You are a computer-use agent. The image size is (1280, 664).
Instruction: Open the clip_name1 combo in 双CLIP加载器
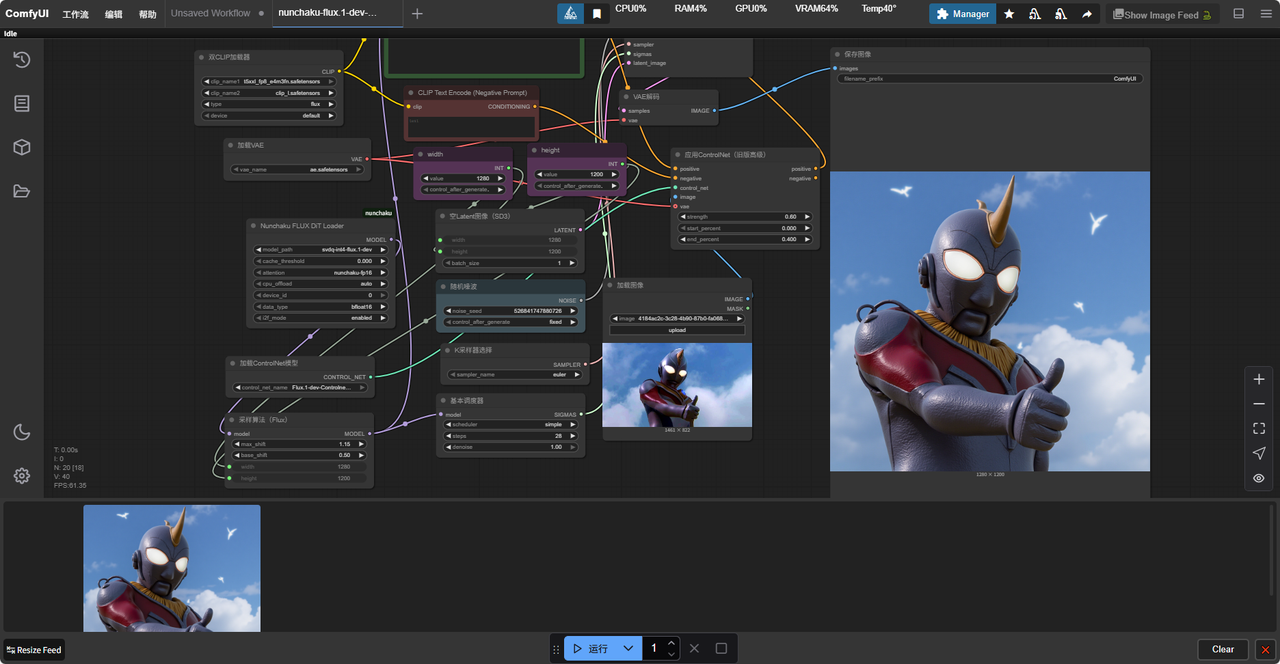click(x=269, y=82)
